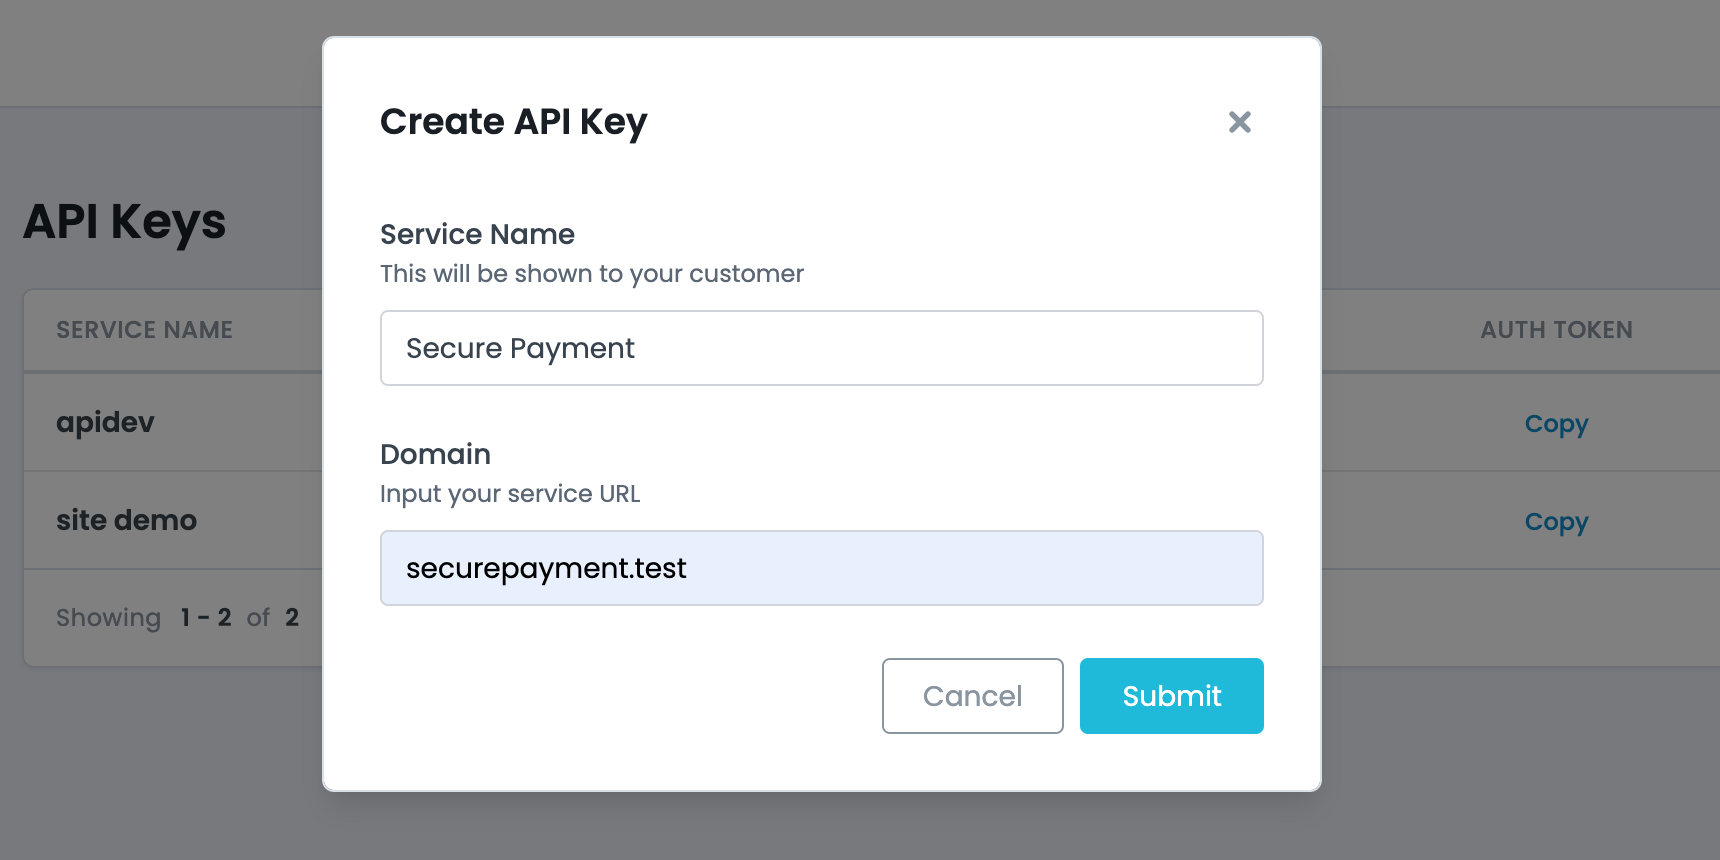Copy auth token for site demo

click(1556, 522)
